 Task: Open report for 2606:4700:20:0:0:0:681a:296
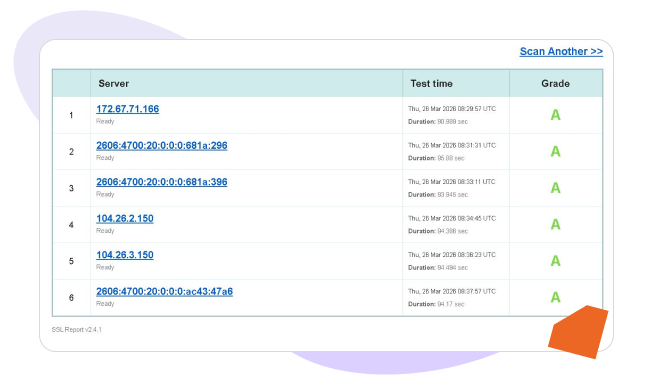[162, 146]
